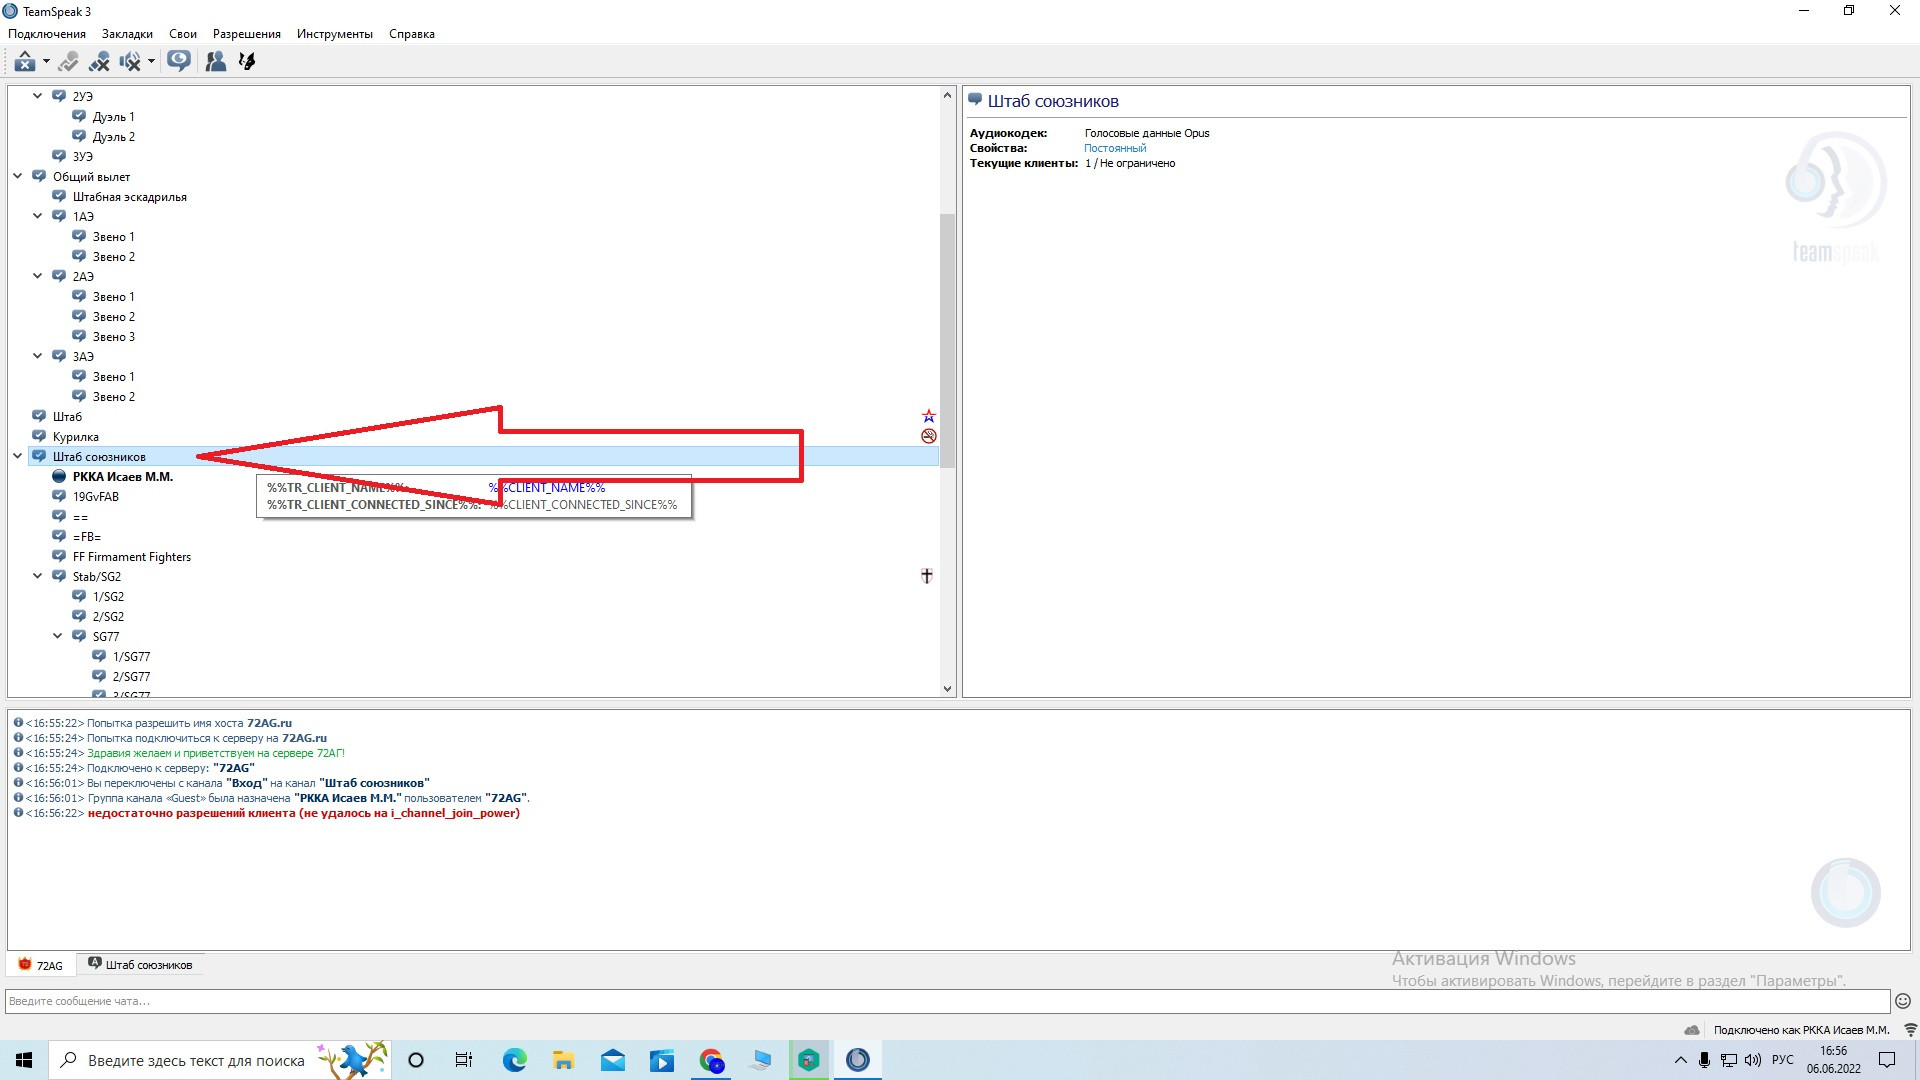Screen dimensions: 1920x1080
Task: Switch to the 72AG chat tab
Action: pyautogui.click(x=41, y=965)
